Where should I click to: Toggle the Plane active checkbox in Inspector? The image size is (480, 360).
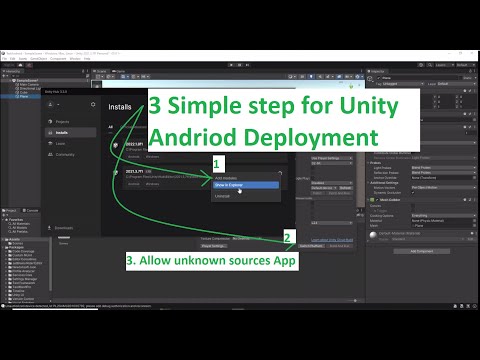379,78
